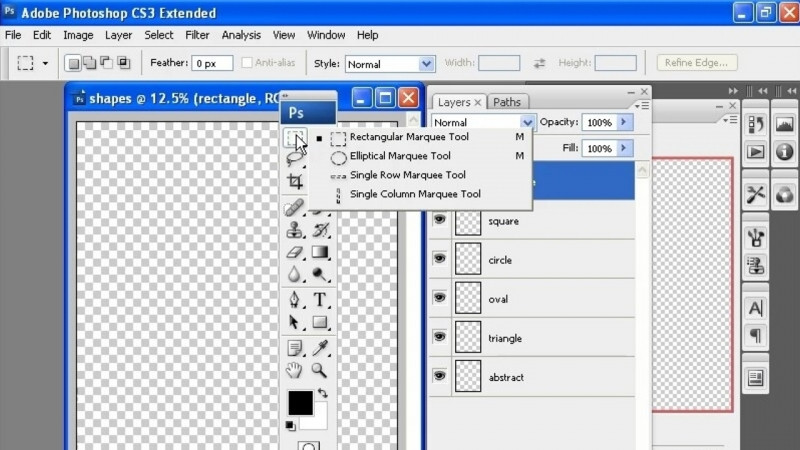This screenshot has height=450, width=800.
Task: Select the Notes tool
Action: click(x=294, y=348)
